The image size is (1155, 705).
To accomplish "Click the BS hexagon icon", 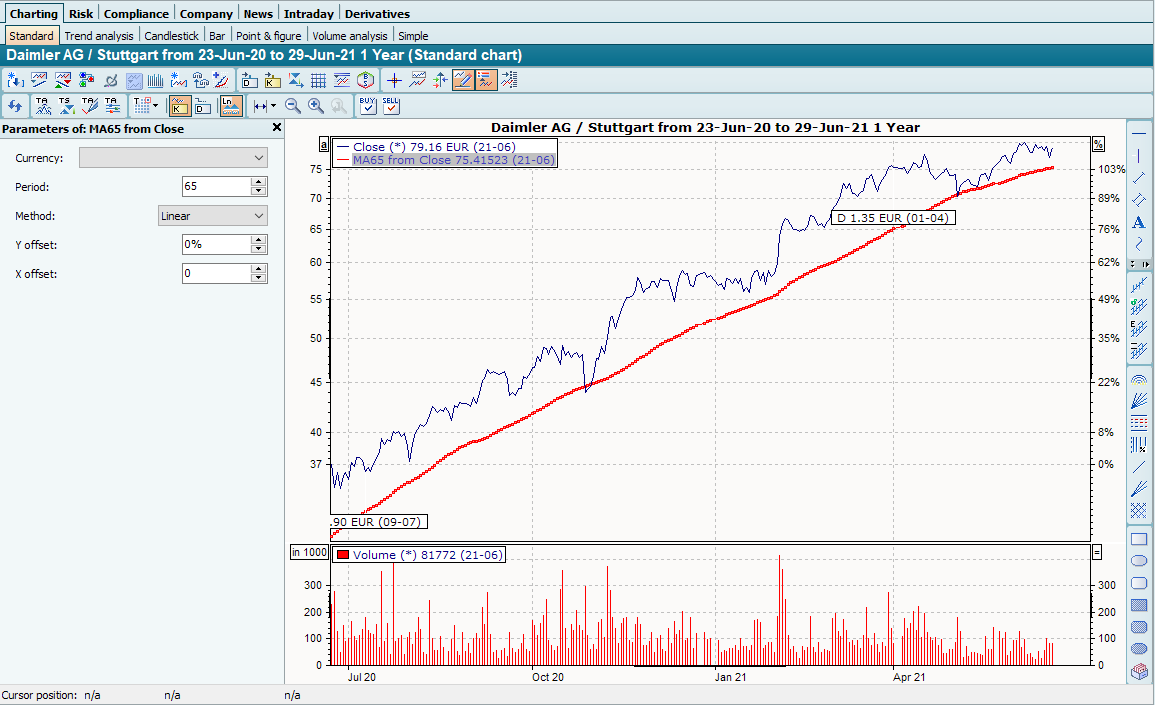I will click(x=366, y=81).
